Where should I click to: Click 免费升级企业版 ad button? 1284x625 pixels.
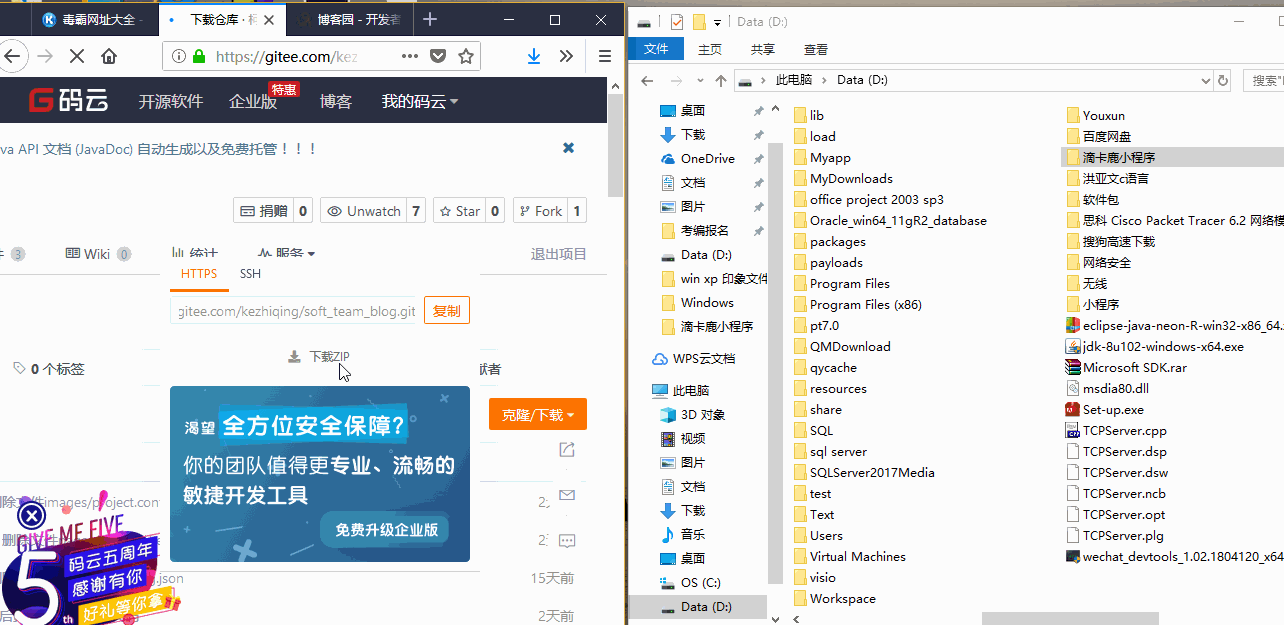tap(384, 529)
